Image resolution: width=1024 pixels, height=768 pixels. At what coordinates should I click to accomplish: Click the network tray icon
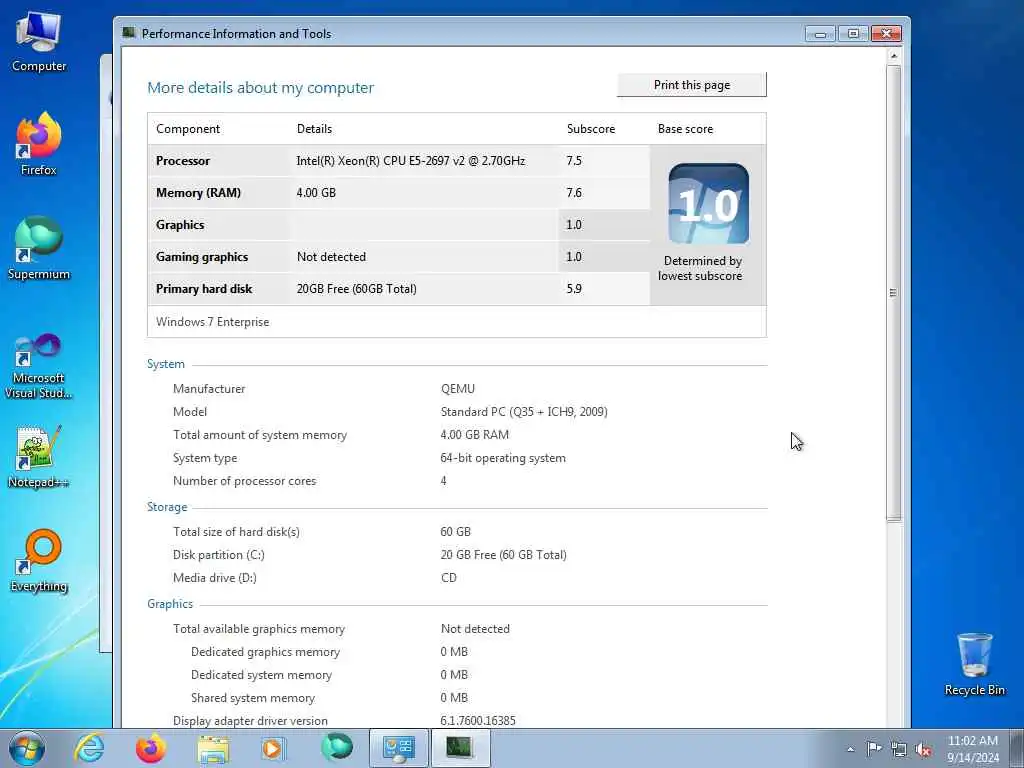coord(899,749)
